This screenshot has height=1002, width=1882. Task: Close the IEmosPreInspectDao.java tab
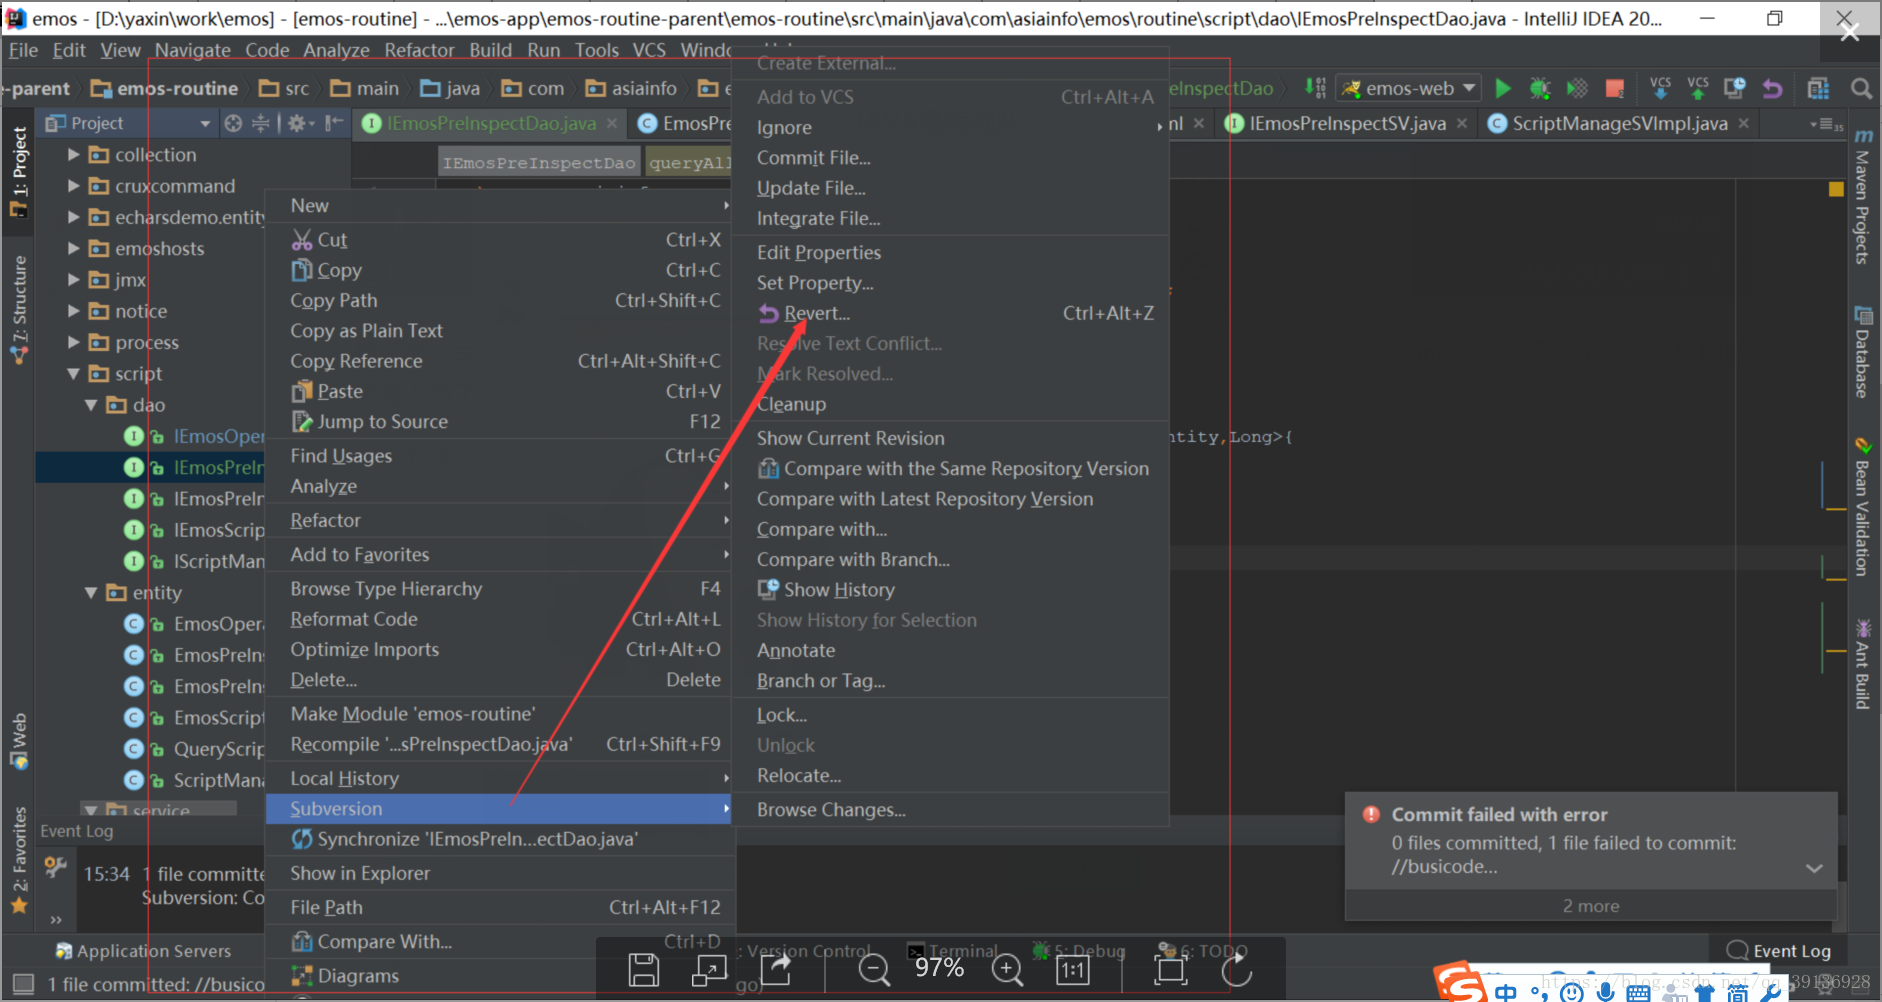(x=613, y=123)
